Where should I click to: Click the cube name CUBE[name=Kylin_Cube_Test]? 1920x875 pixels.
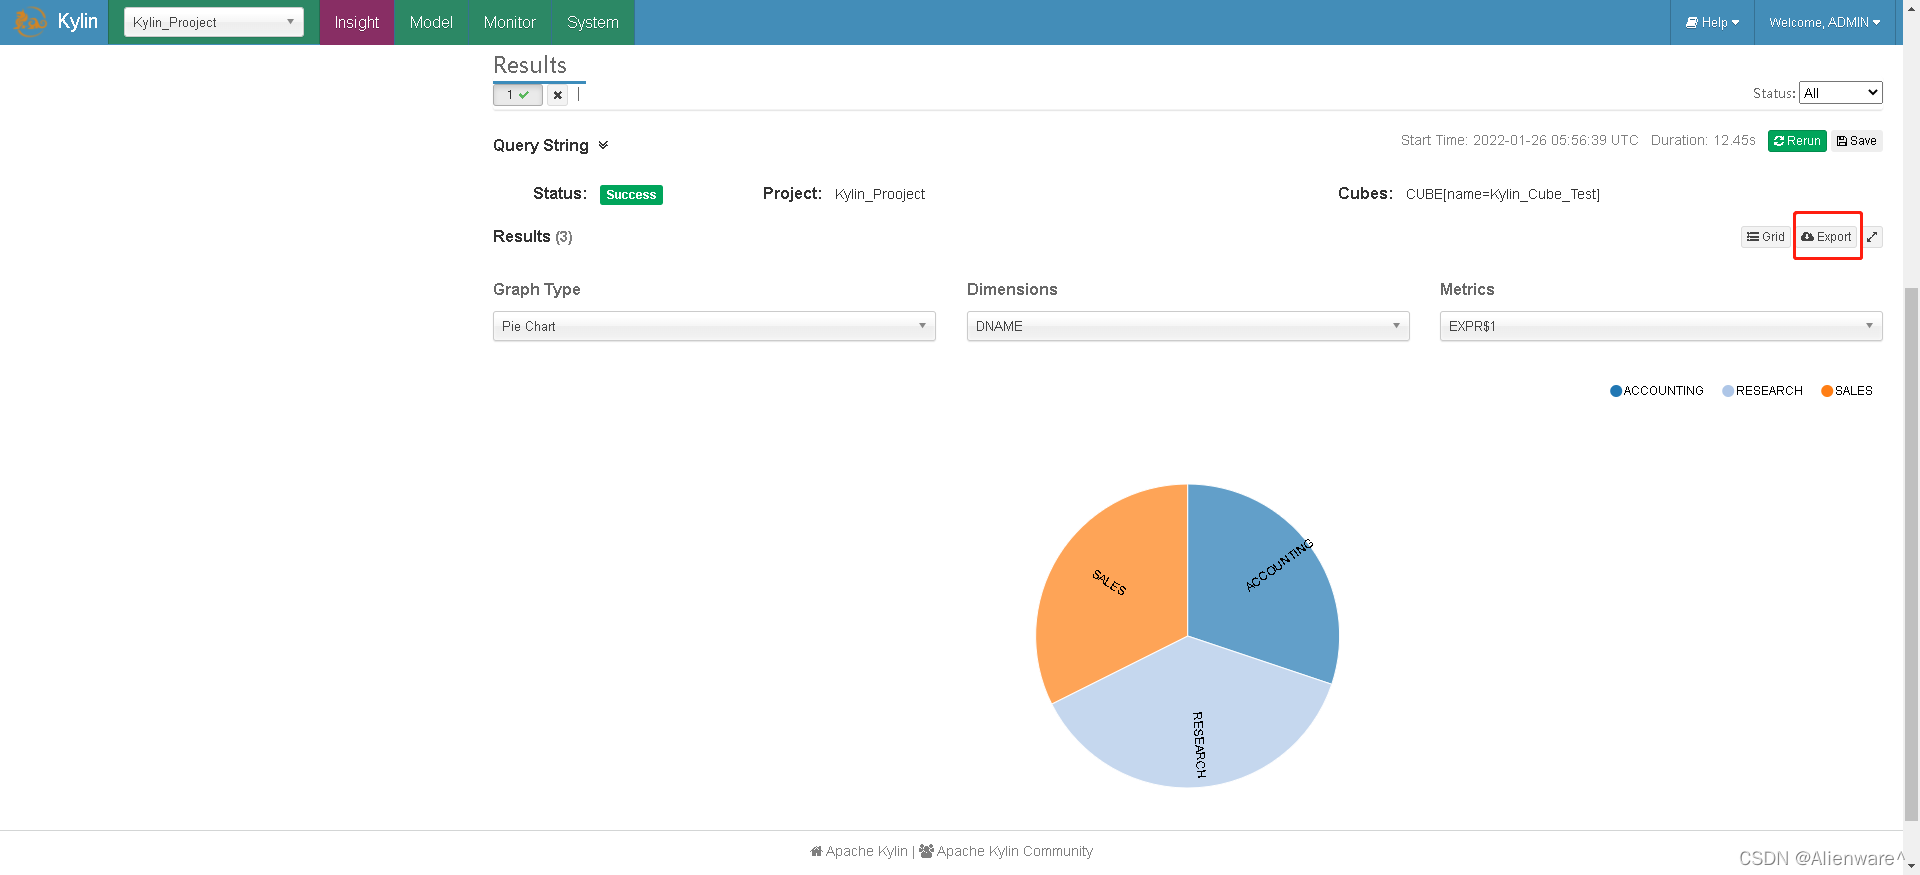(1503, 194)
